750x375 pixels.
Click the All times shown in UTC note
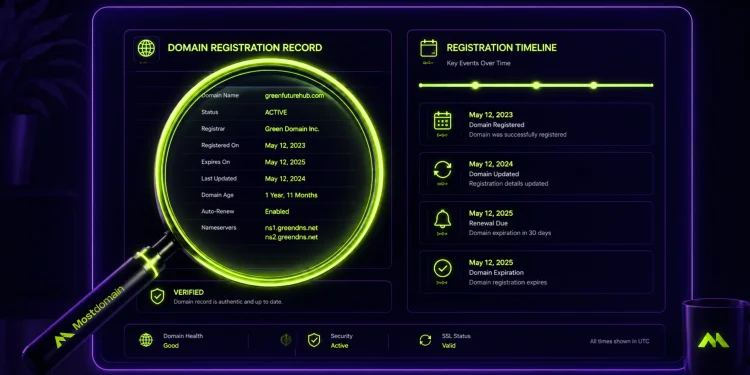click(620, 342)
